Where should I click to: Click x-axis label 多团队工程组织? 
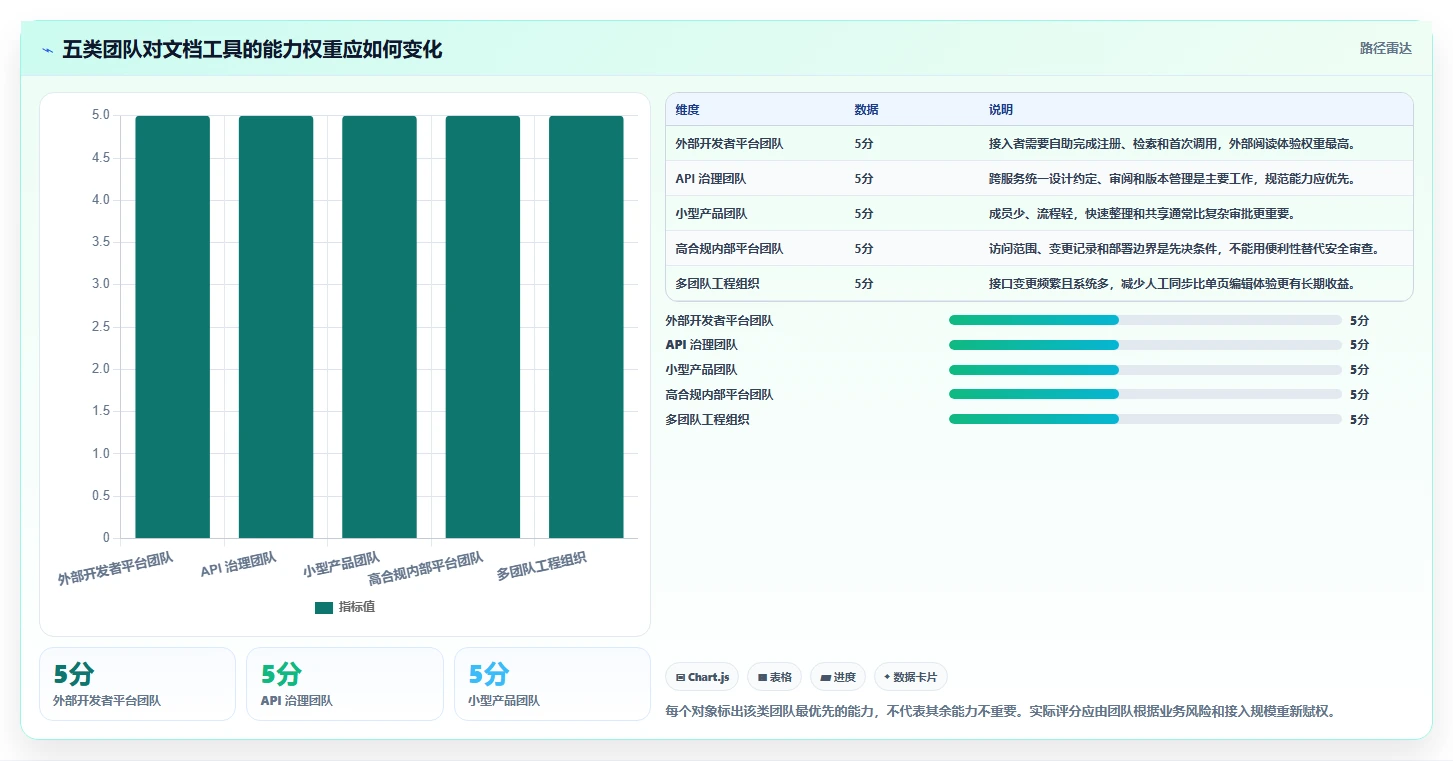pos(541,566)
